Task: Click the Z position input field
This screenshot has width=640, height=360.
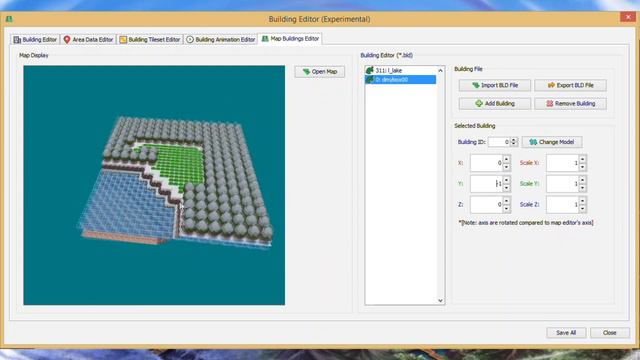Action: [x=486, y=204]
